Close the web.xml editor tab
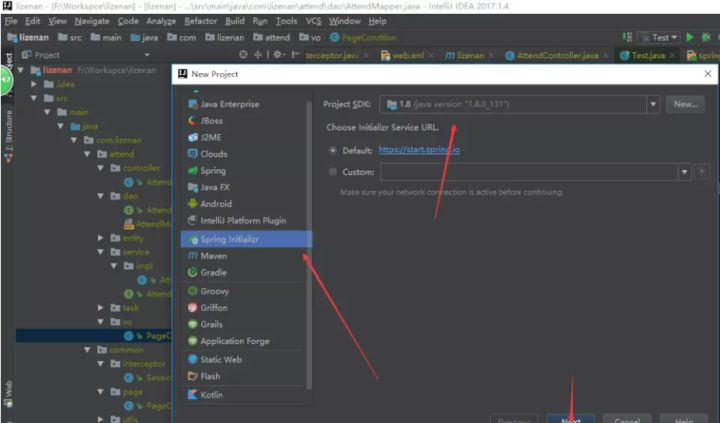 pos(431,56)
